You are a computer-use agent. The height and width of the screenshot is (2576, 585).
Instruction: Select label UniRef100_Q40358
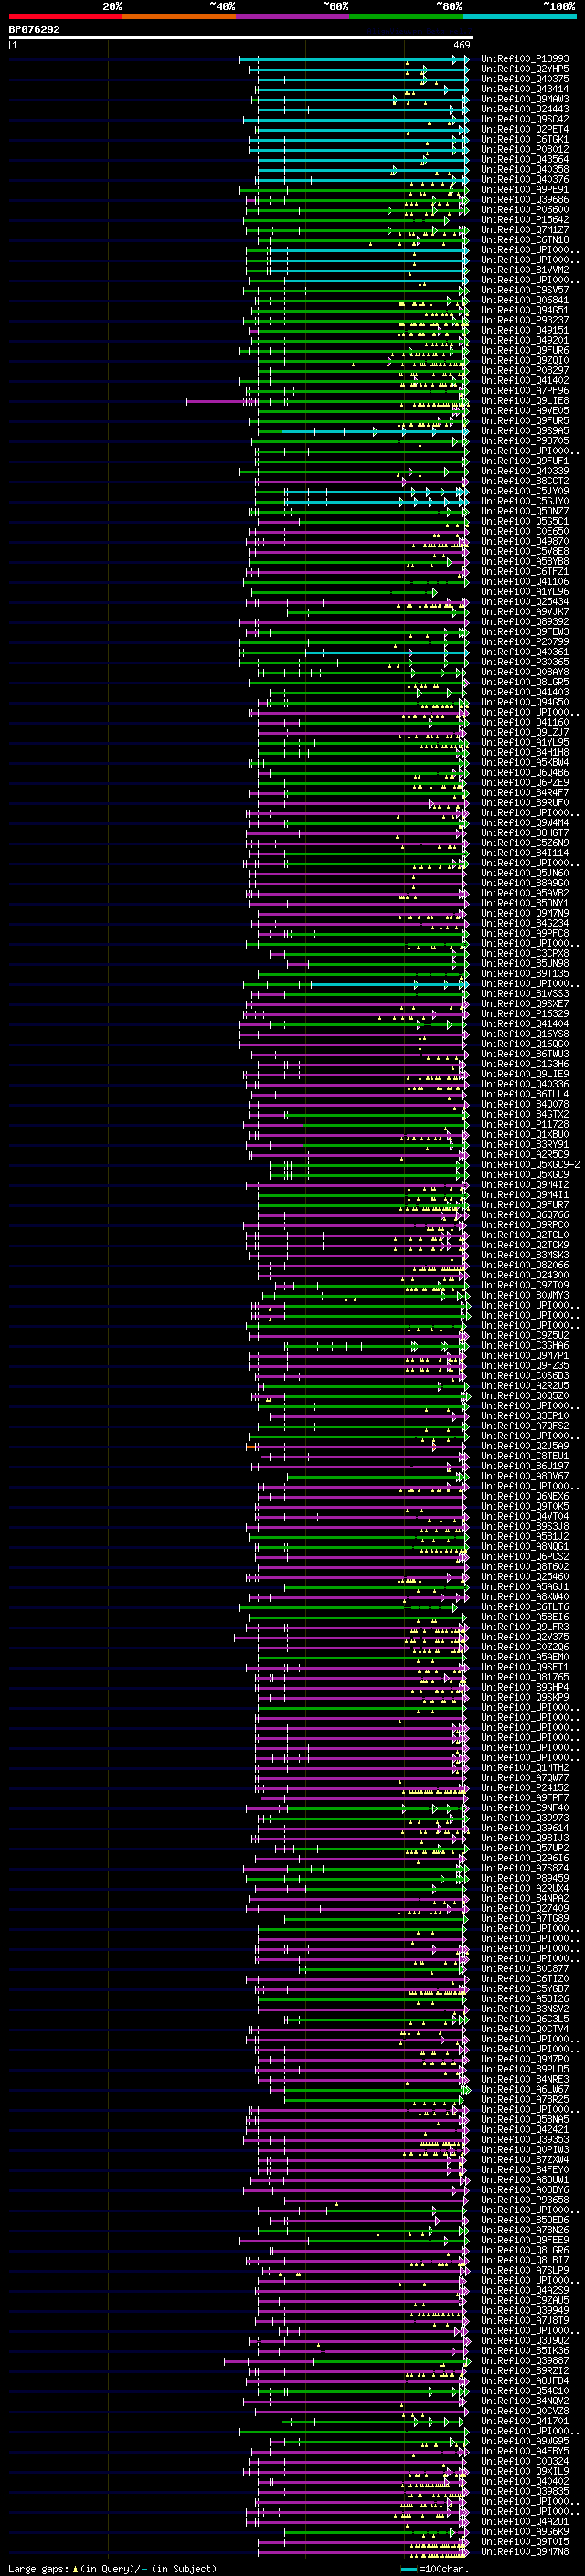(x=524, y=170)
